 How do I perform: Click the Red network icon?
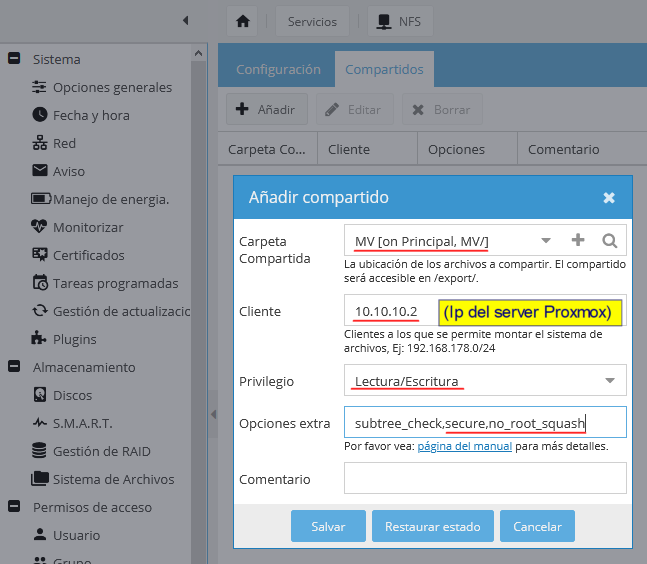coord(40,142)
